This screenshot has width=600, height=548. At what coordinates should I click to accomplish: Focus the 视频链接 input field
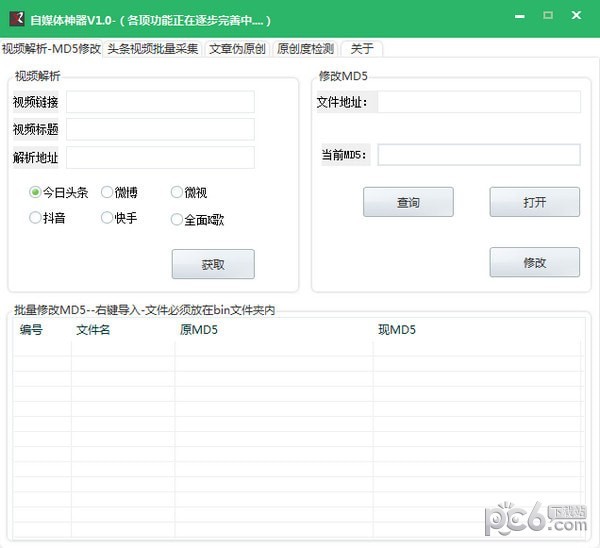(160, 102)
